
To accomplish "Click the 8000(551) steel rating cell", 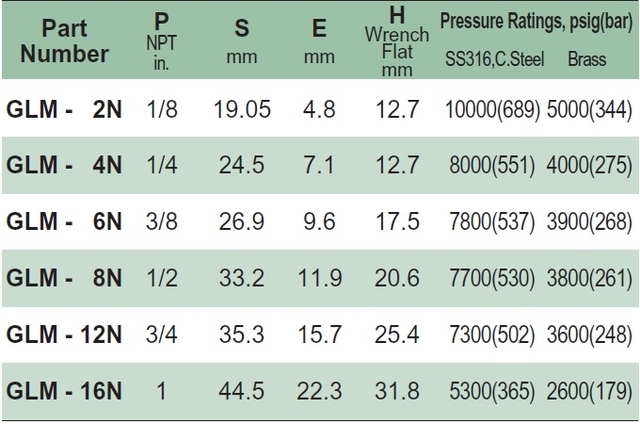I will (492, 165).
